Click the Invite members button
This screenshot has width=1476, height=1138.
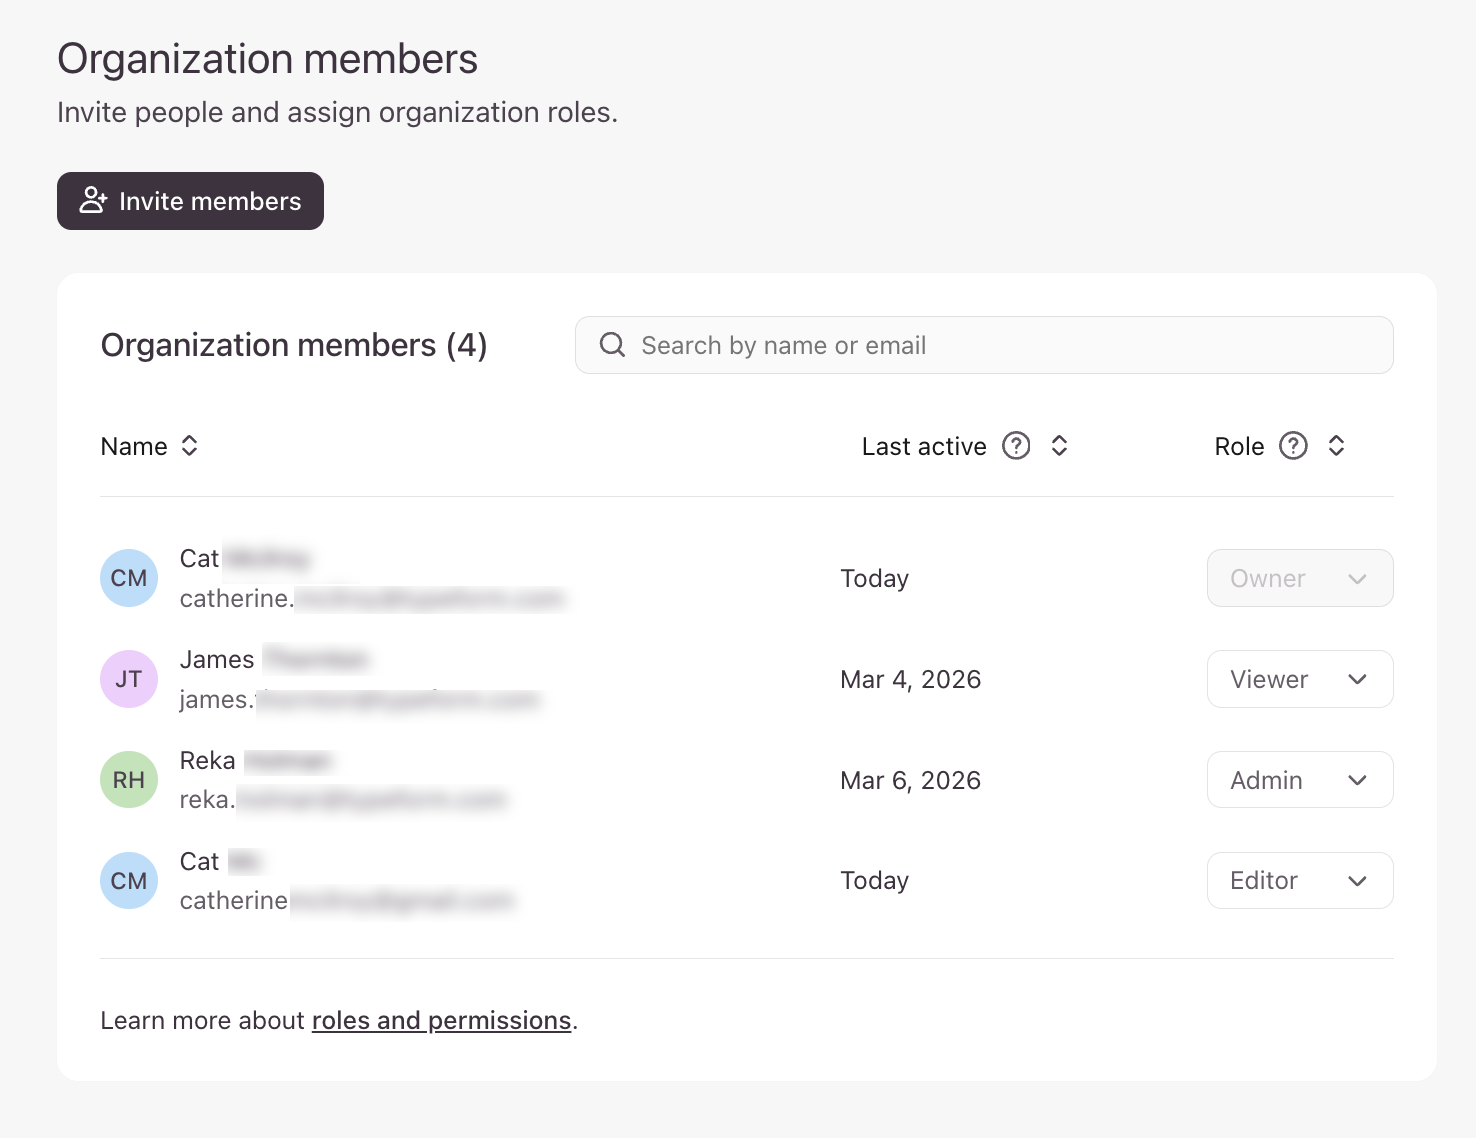190,201
